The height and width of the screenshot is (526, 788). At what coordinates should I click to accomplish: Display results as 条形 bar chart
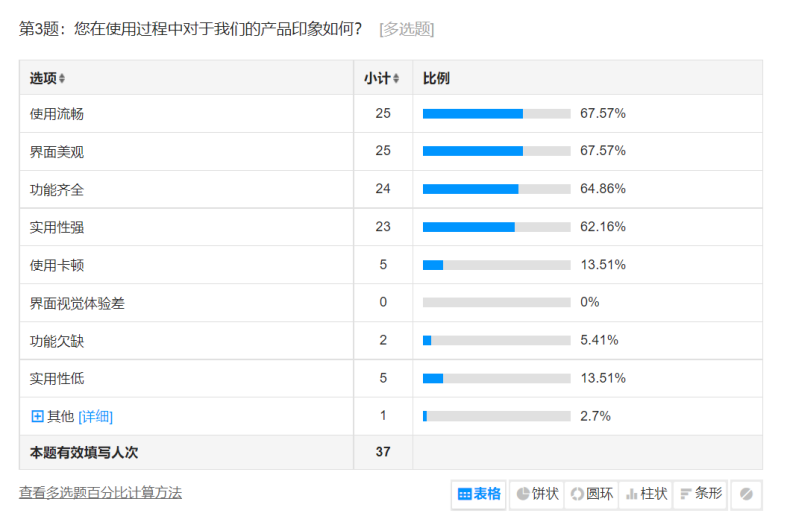pyautogui.click(x=700, y=494)
